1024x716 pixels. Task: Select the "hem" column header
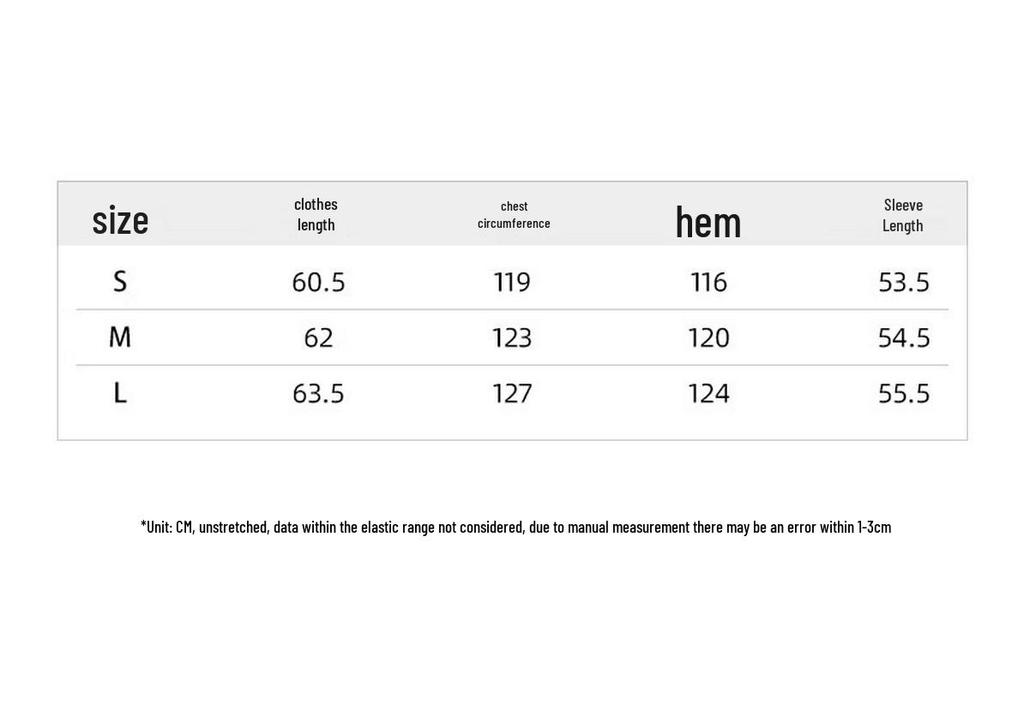[x=709, y=222]
